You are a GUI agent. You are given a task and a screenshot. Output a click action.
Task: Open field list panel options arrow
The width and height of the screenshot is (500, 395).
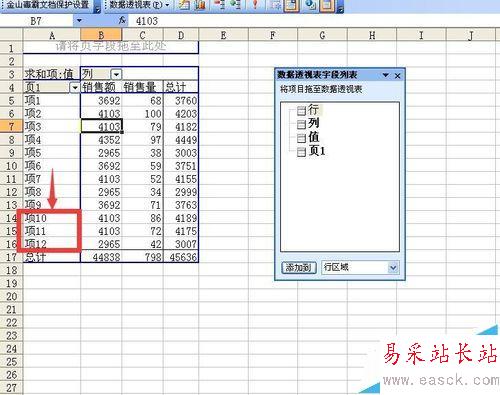tap(386, 75)
